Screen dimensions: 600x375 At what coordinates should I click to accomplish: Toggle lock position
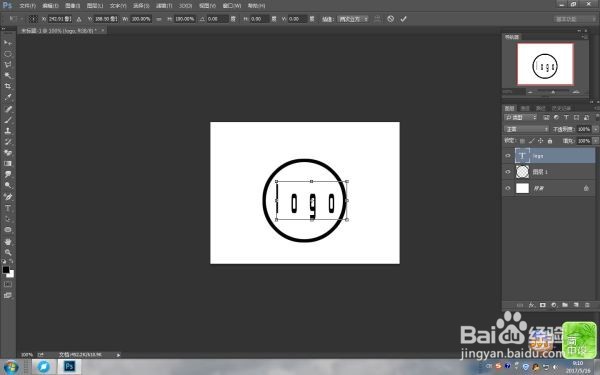(x=541, y=141)
